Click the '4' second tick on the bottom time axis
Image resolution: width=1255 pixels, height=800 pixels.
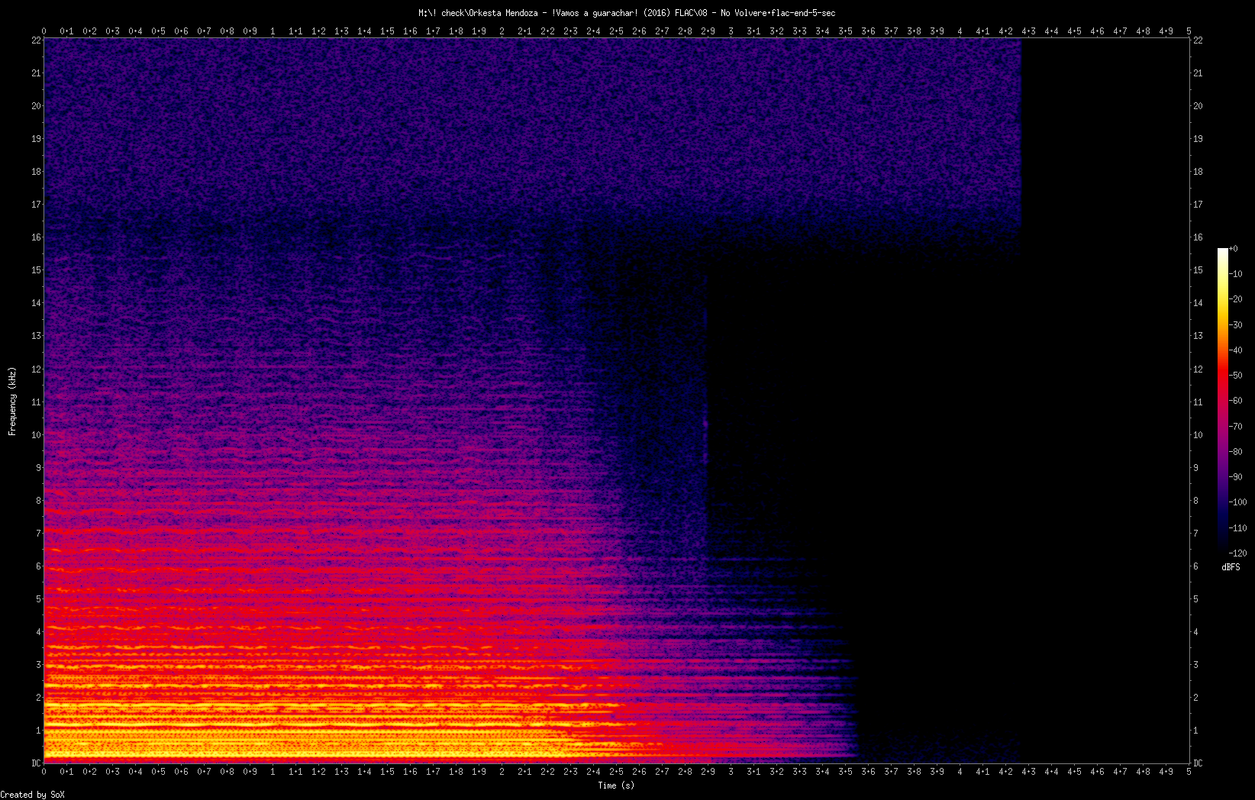coord(960,771)
